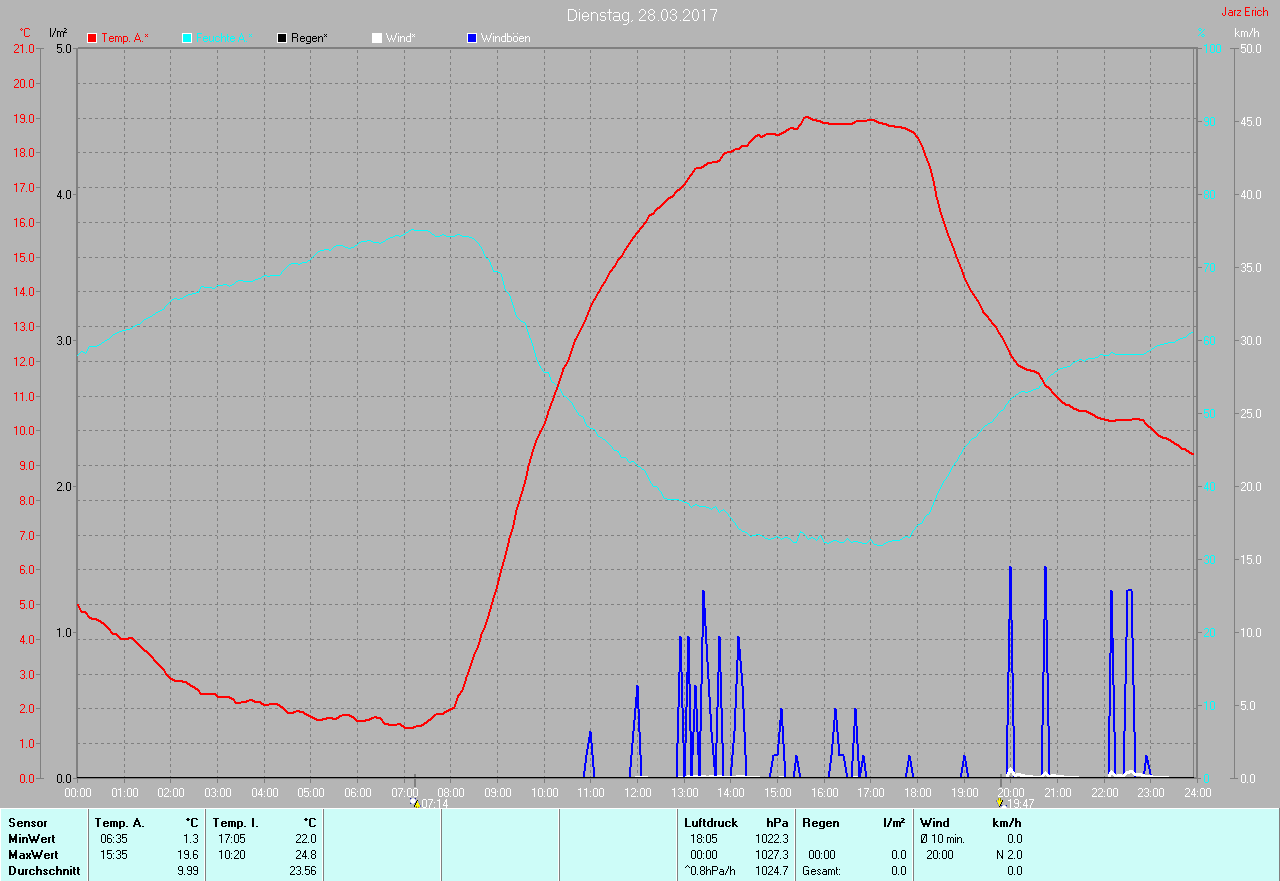This screenshot has height=881, width=1280.
Task: Click the 'Jarz Erich' author label
Action: point(1245,12)
